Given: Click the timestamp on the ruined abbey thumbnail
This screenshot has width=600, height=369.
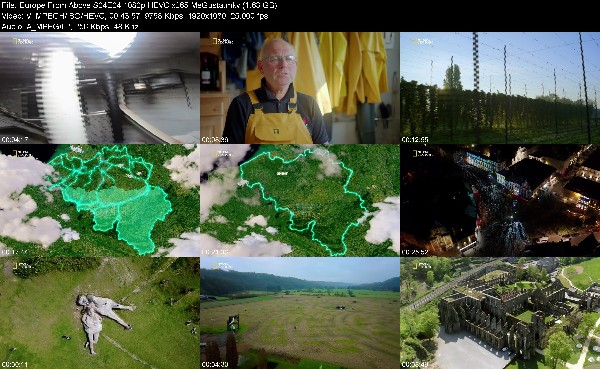Looking at the screenshot, I should coord(415,365).
